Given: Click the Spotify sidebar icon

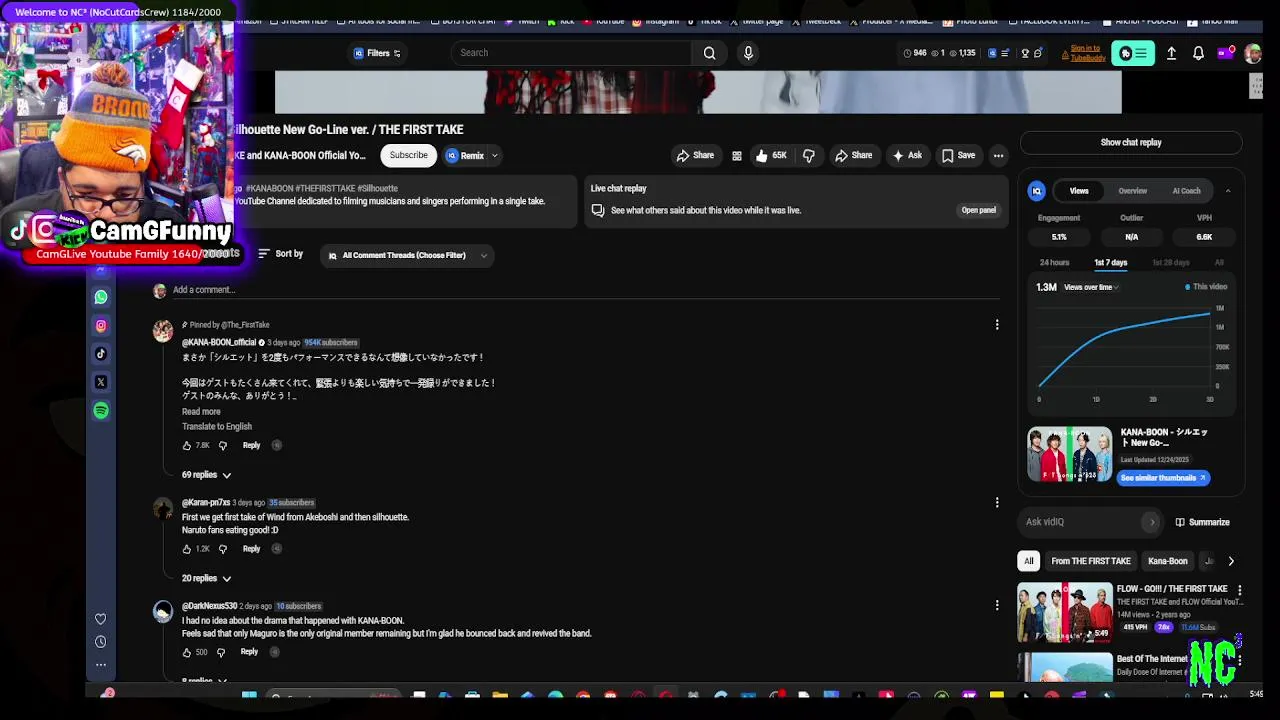Looking at the screenshot, I should (101, 411).
